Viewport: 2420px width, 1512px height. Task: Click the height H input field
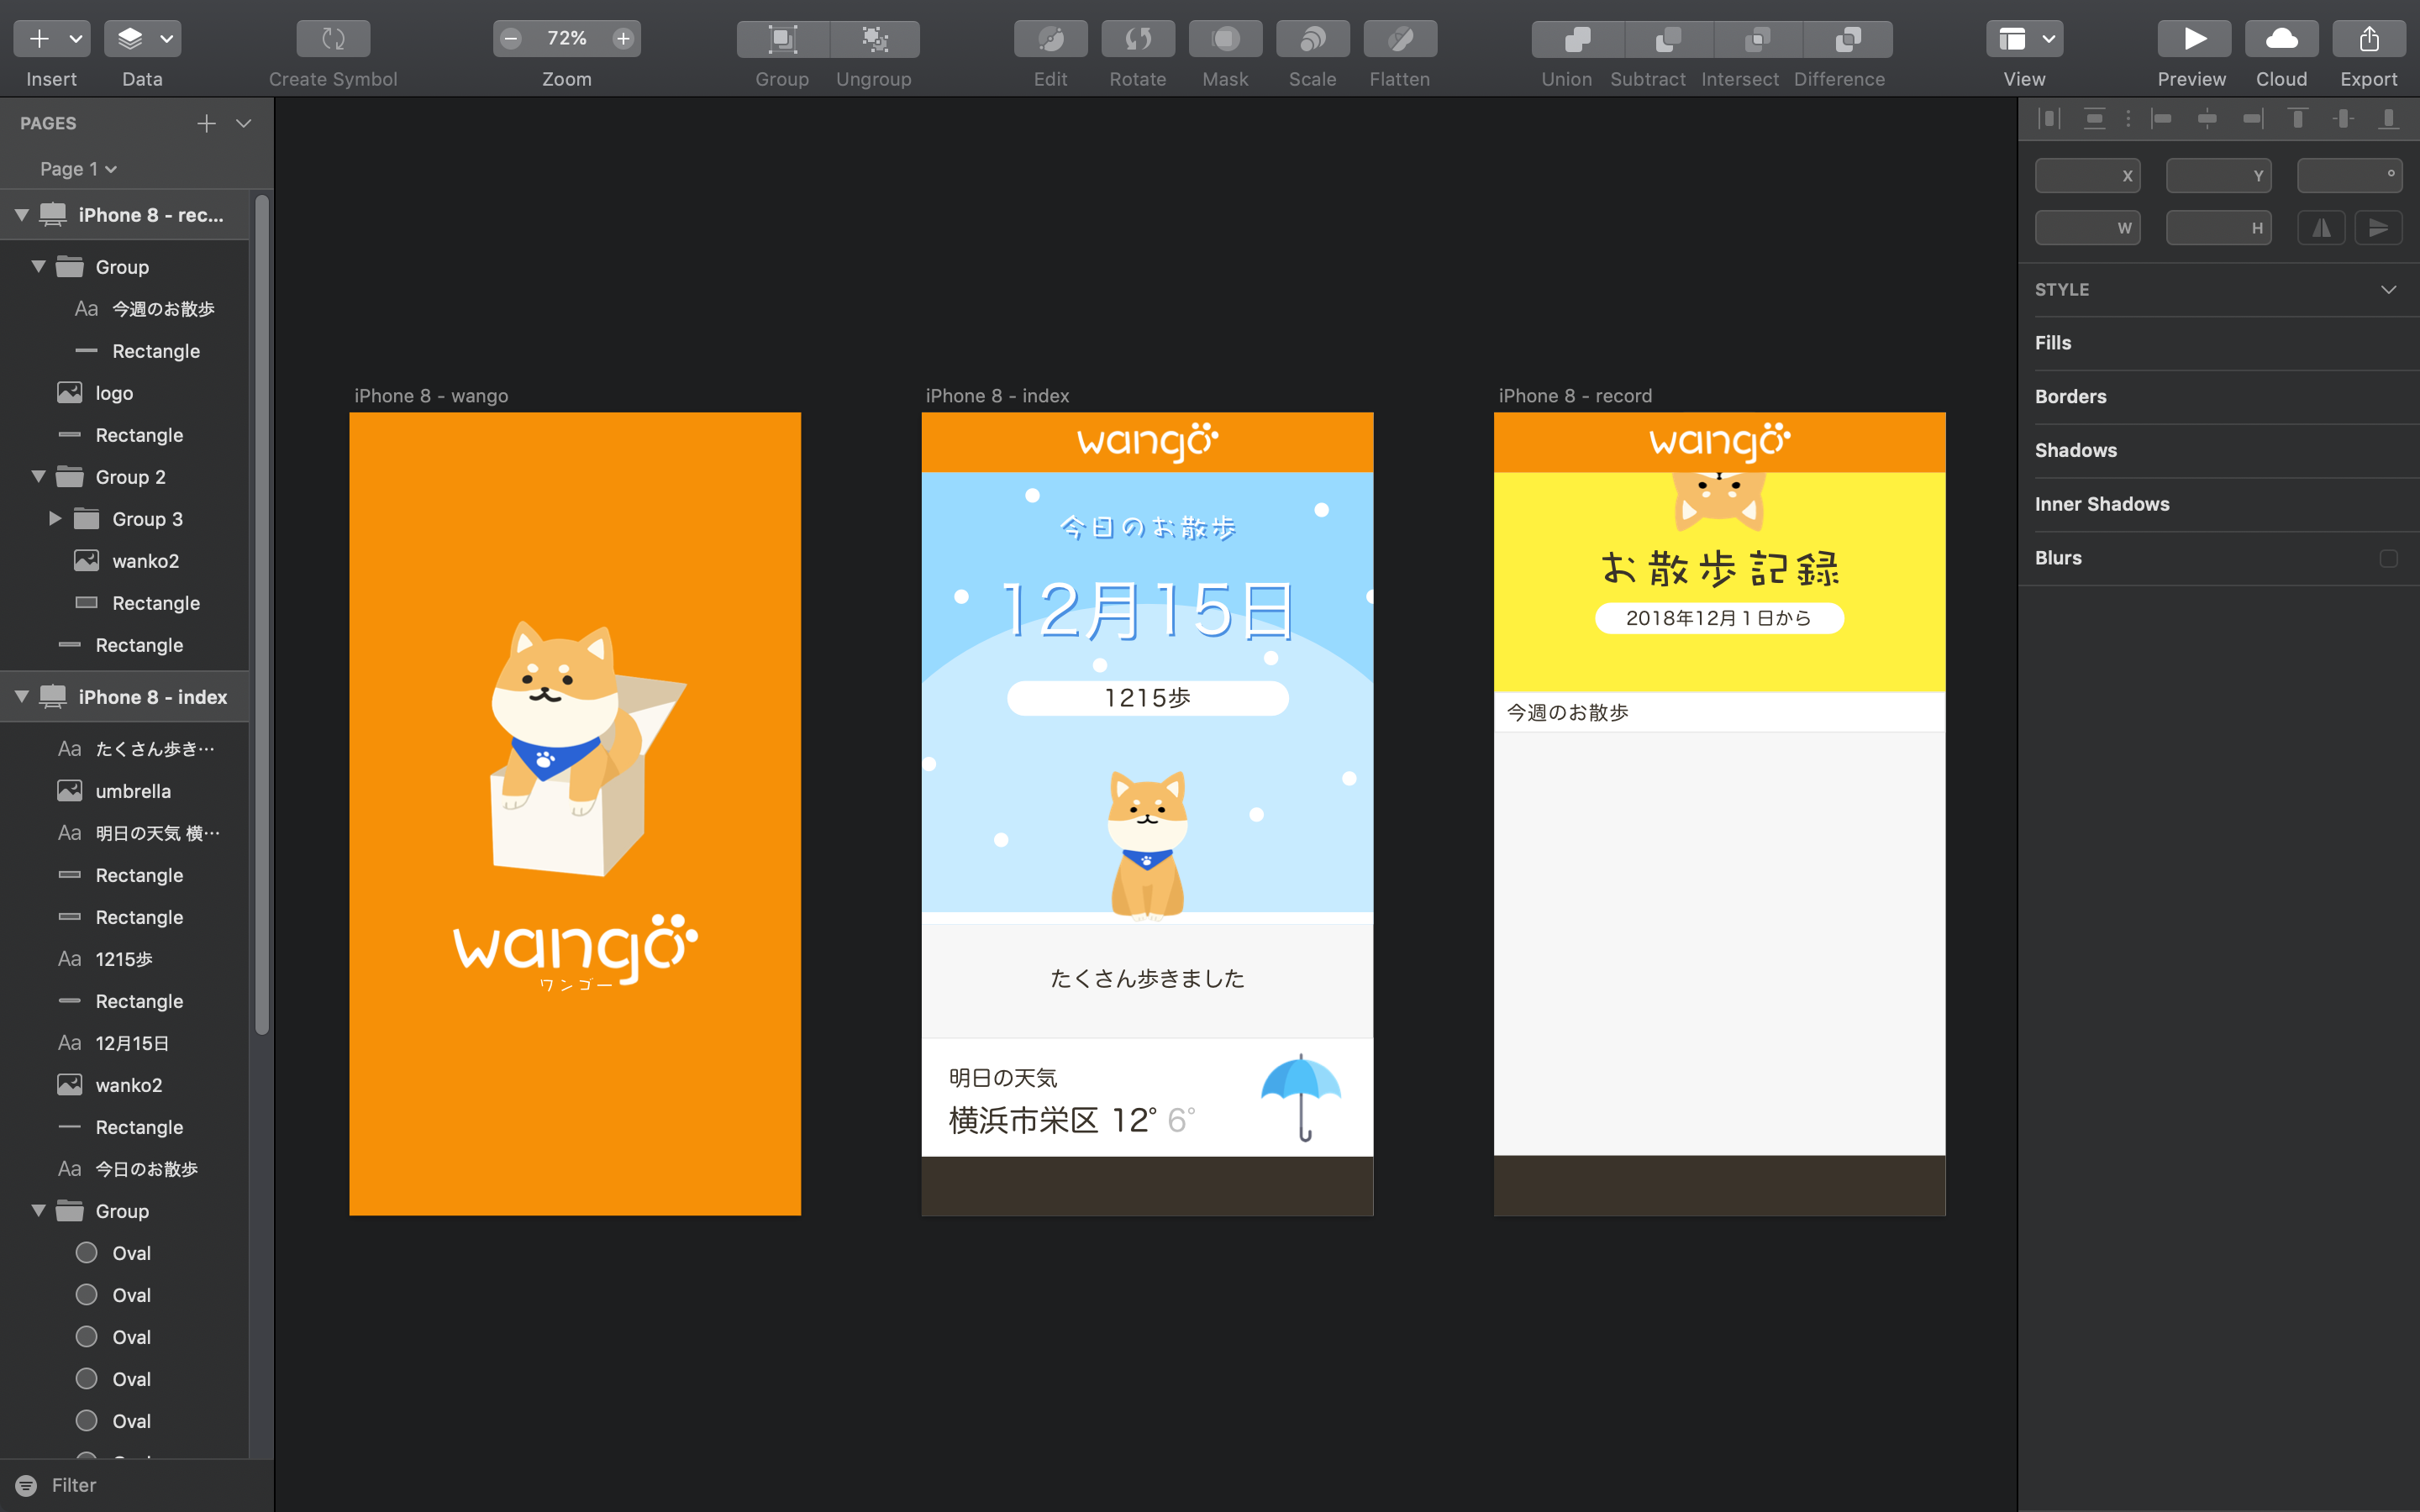[x=2218, y=228]
